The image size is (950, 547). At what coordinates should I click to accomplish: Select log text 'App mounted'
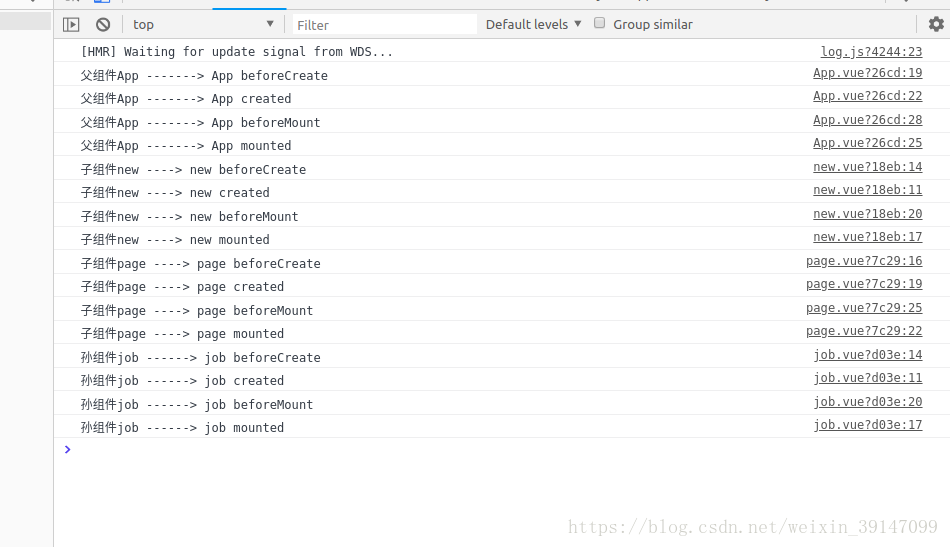click(251, 145)
